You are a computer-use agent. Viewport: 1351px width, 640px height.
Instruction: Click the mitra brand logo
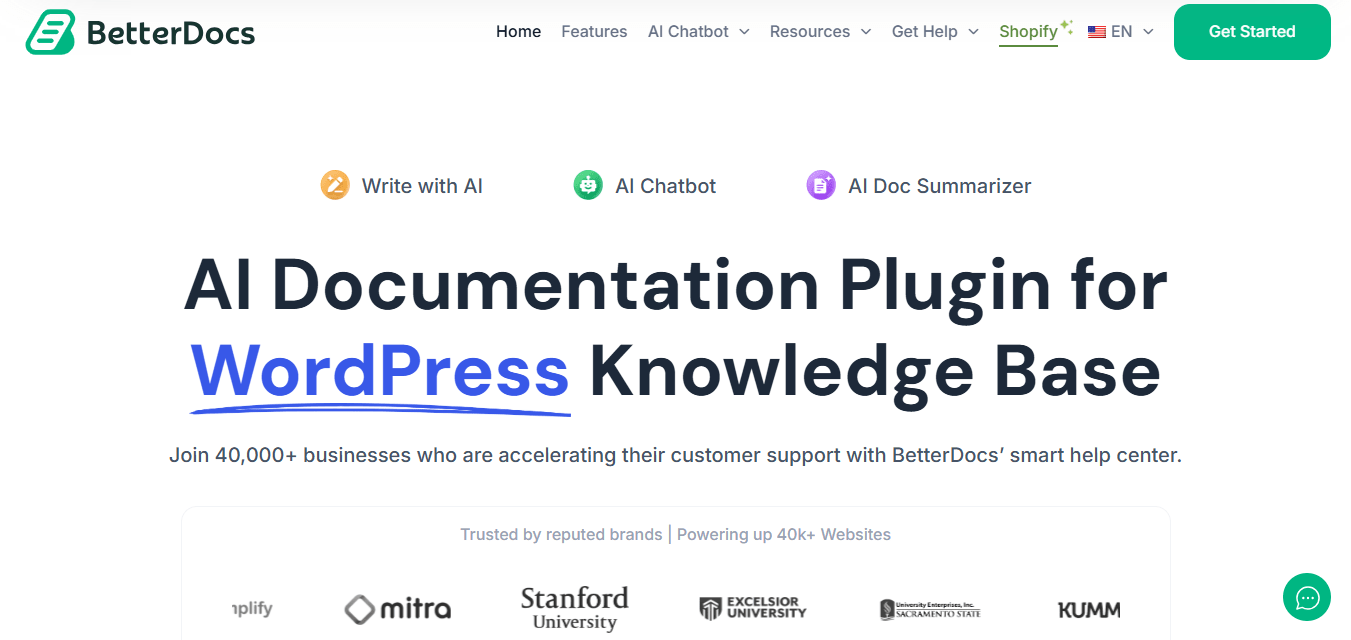click(x=397, y=608)
